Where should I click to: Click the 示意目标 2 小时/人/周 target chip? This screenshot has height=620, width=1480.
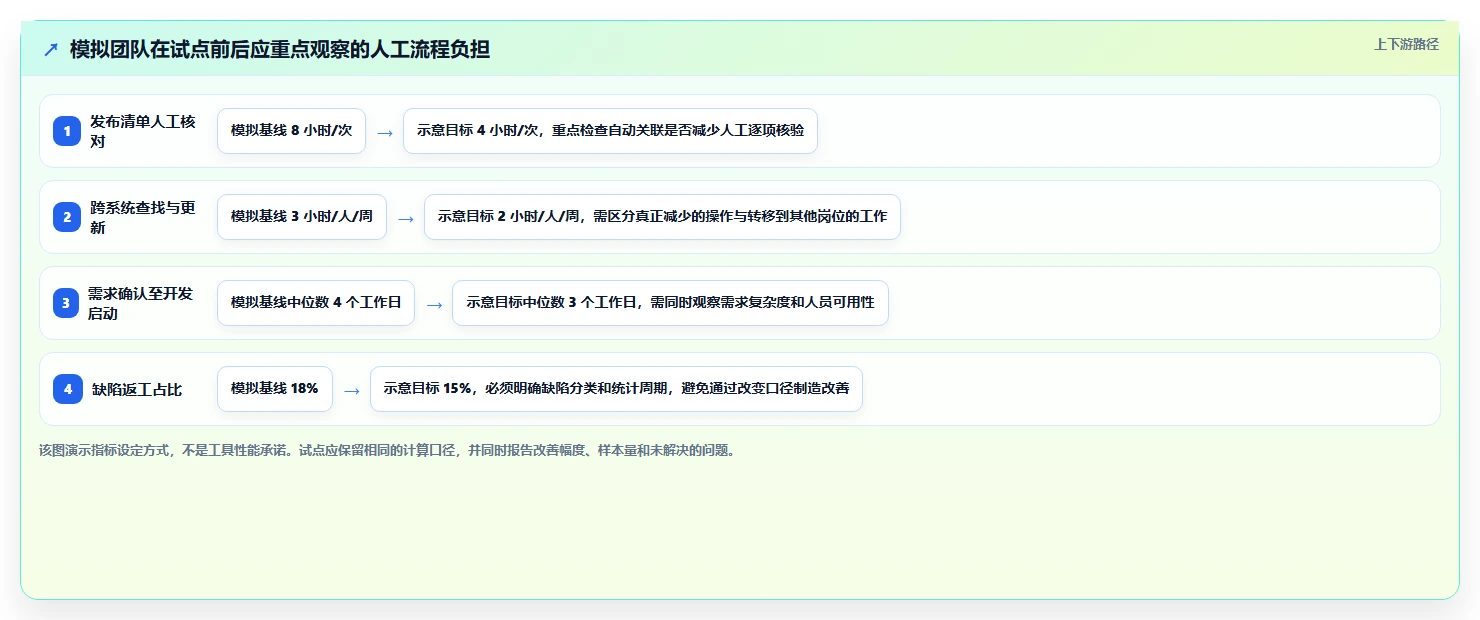pos(662,217)
